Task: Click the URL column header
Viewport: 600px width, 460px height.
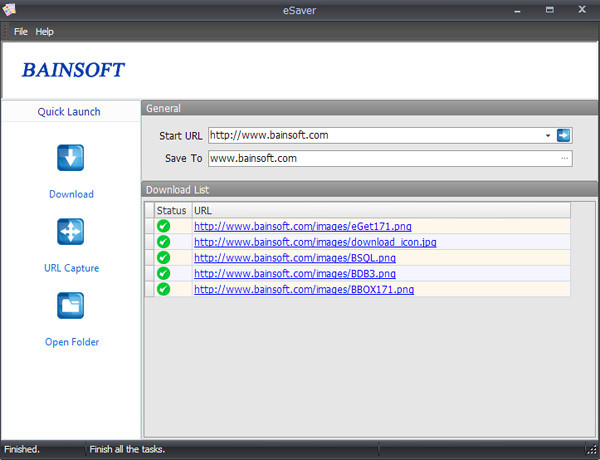Action: (x=381, y=210)
